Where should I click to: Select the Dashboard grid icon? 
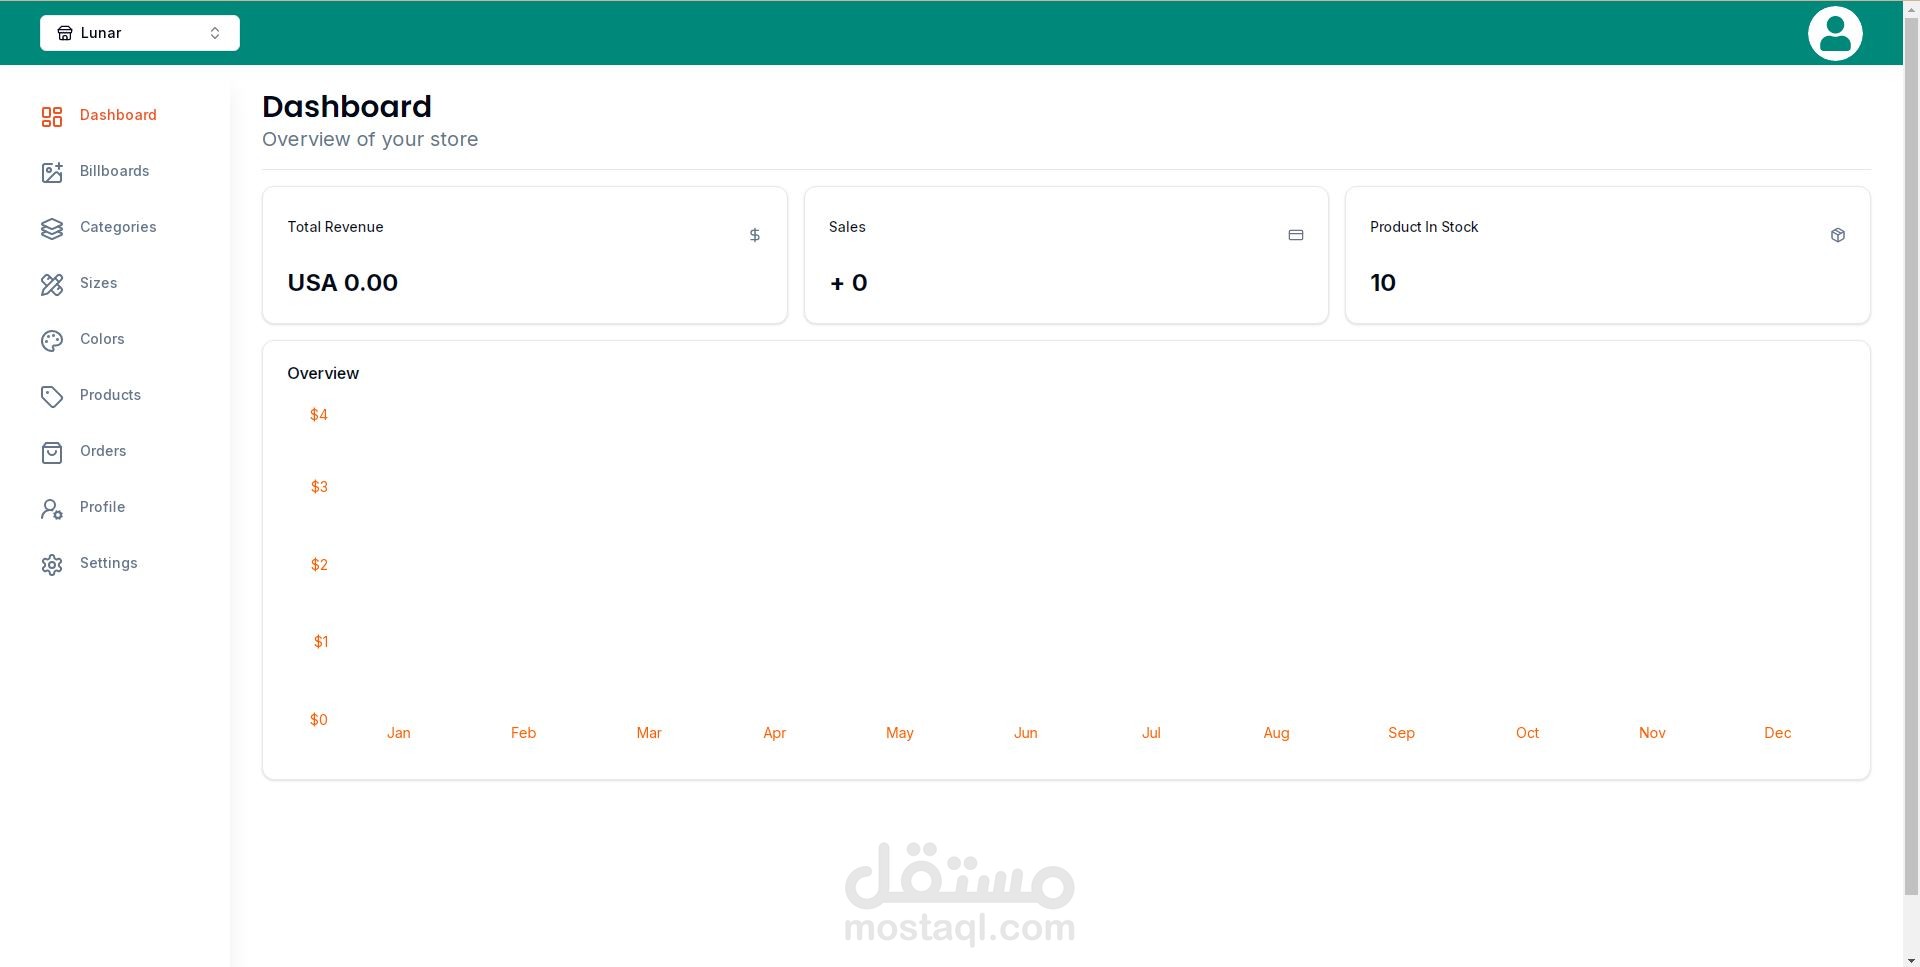[x=52, y=116]
